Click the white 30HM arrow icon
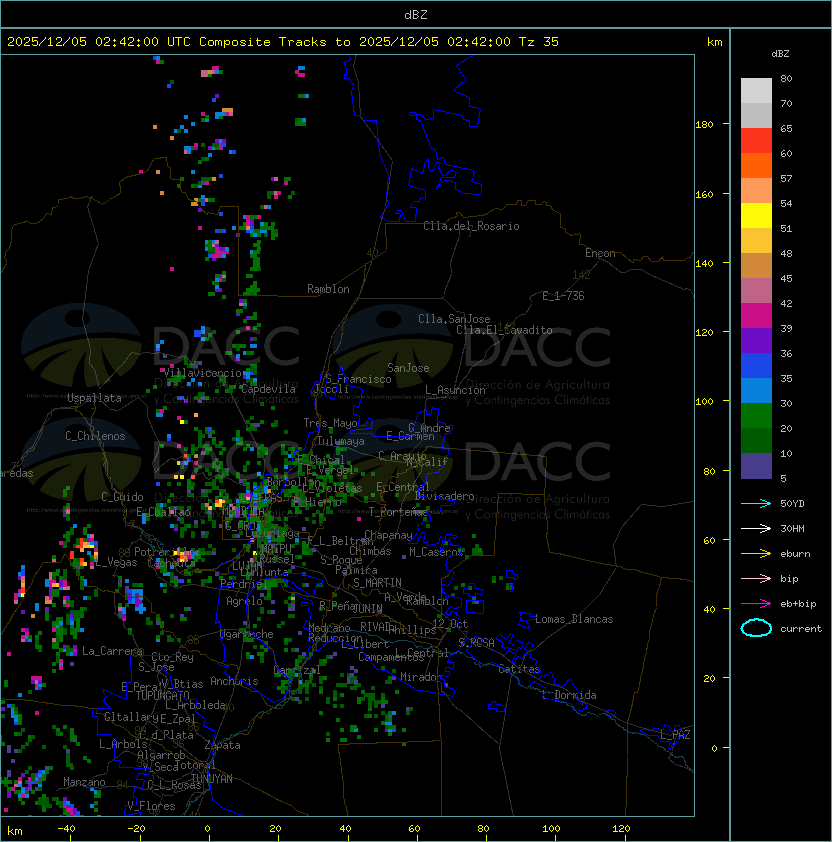Screen dimensions: 832x842 pos(756,528)
